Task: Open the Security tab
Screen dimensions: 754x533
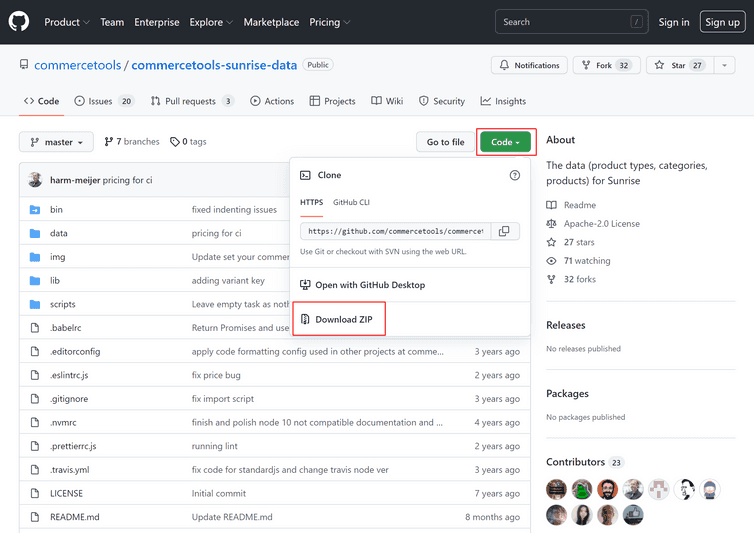Action: click(442, 101)
